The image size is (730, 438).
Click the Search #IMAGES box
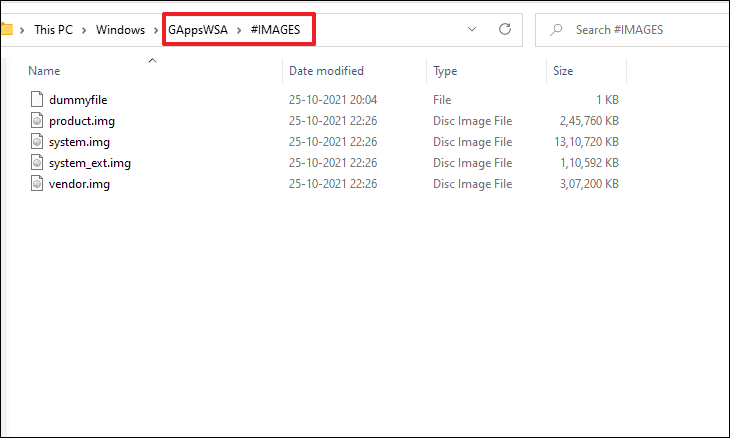point(633,30)
